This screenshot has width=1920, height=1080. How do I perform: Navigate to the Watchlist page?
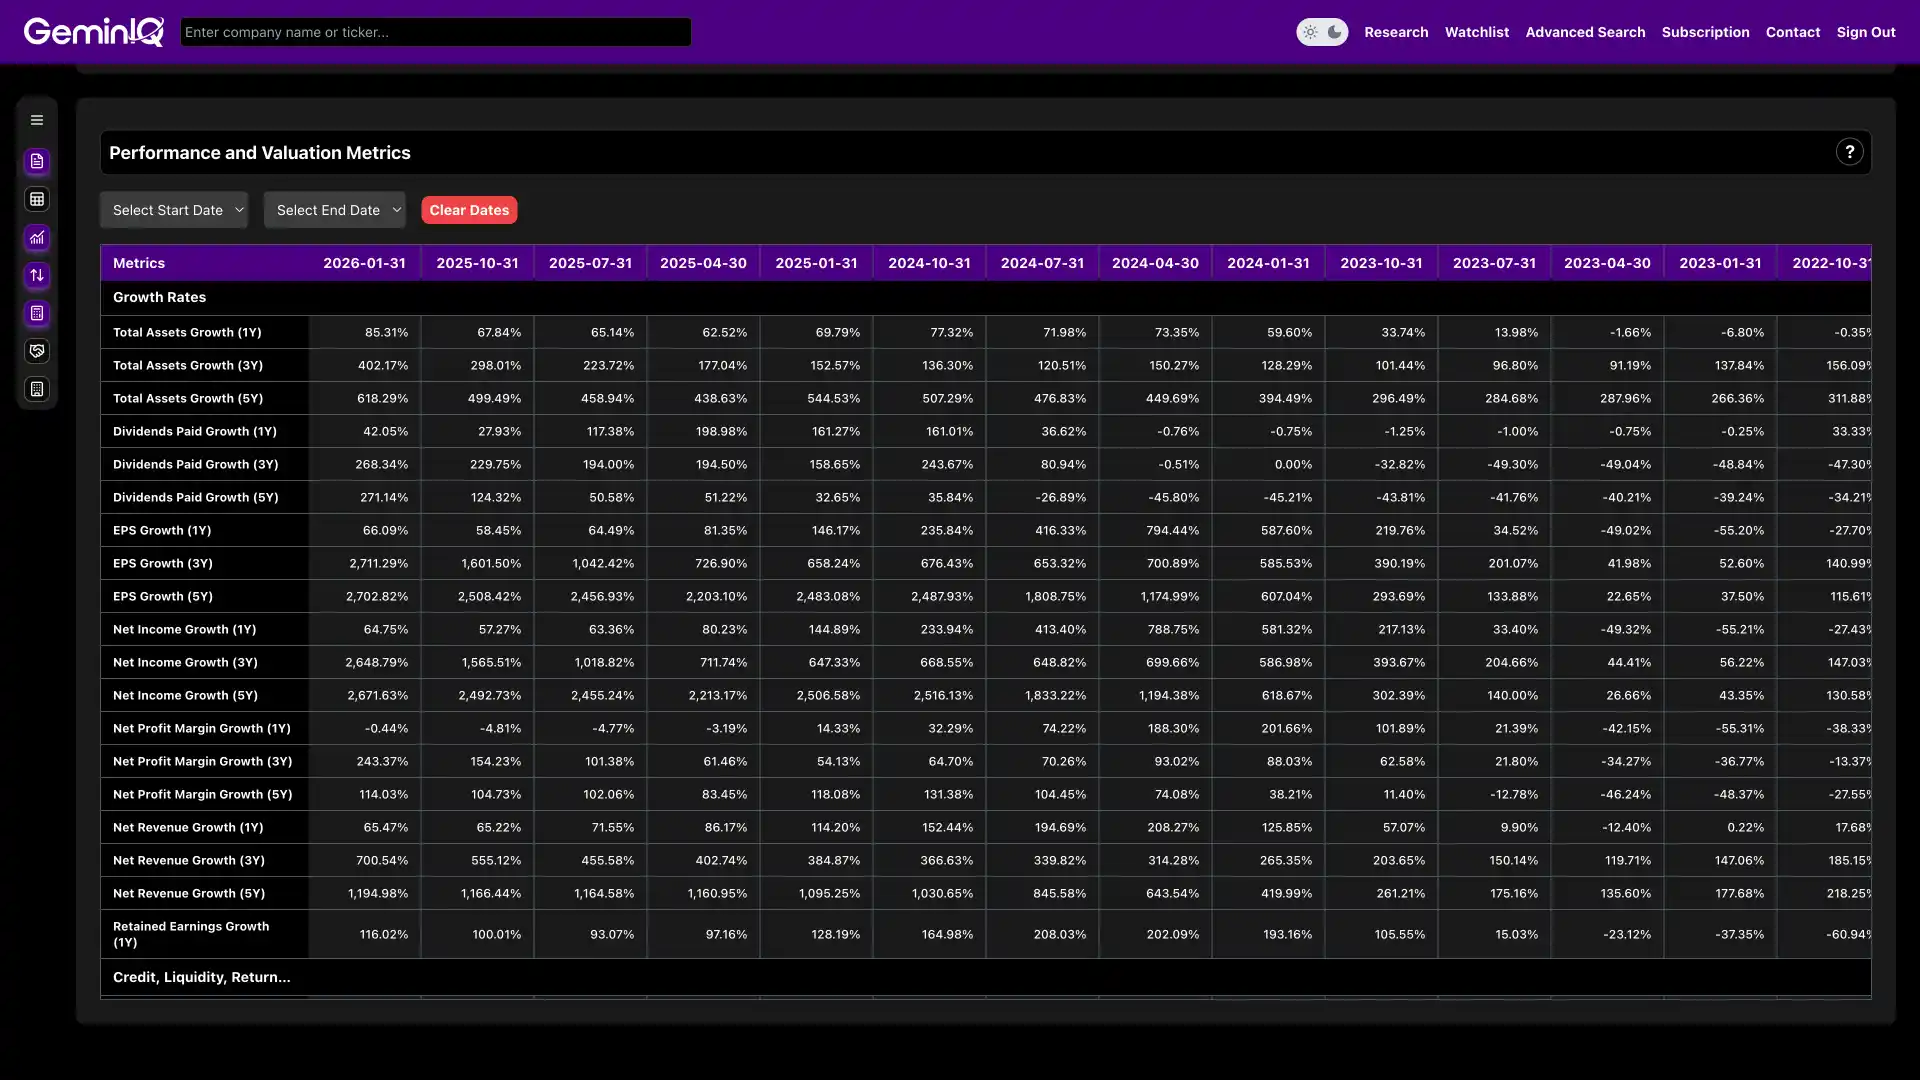coord(1477,31)
